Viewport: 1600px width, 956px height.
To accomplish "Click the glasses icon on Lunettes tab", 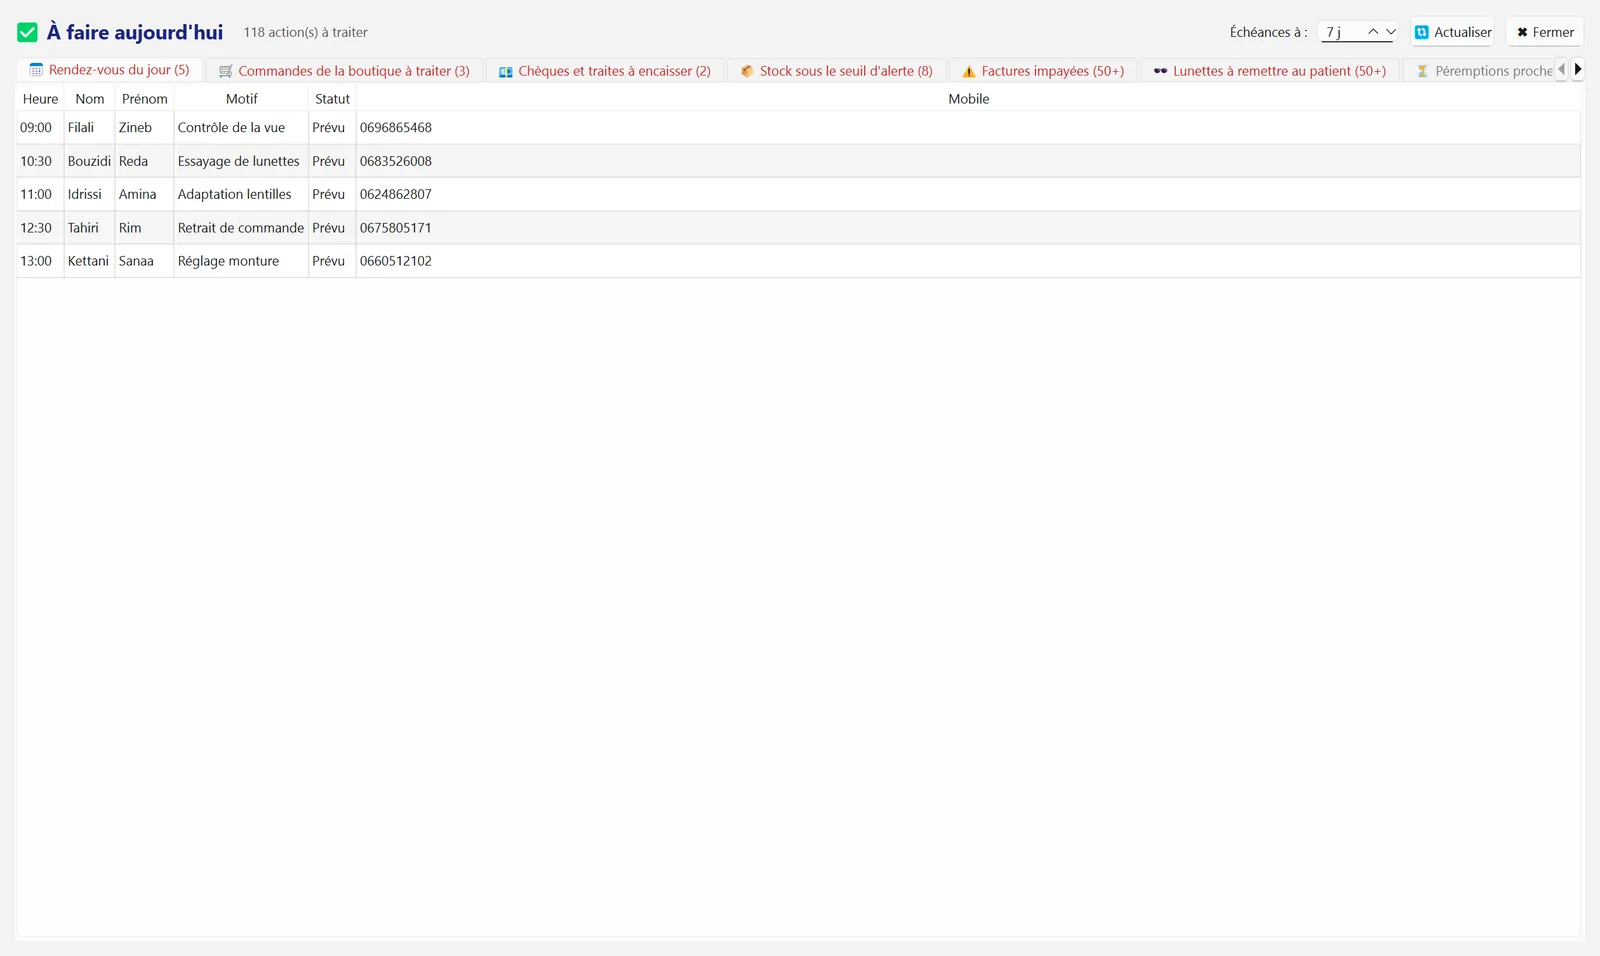I will 1161,71.
